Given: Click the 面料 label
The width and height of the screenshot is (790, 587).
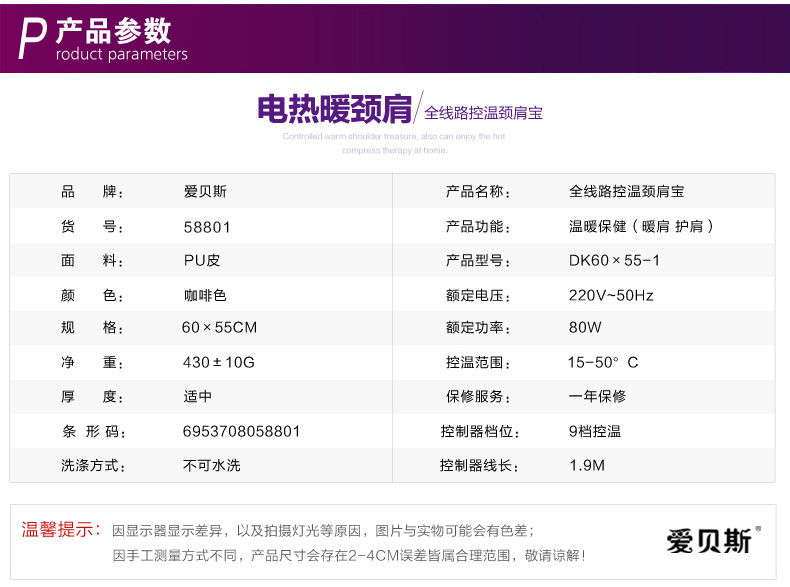Looking at the screenshot, I should 92,260.
